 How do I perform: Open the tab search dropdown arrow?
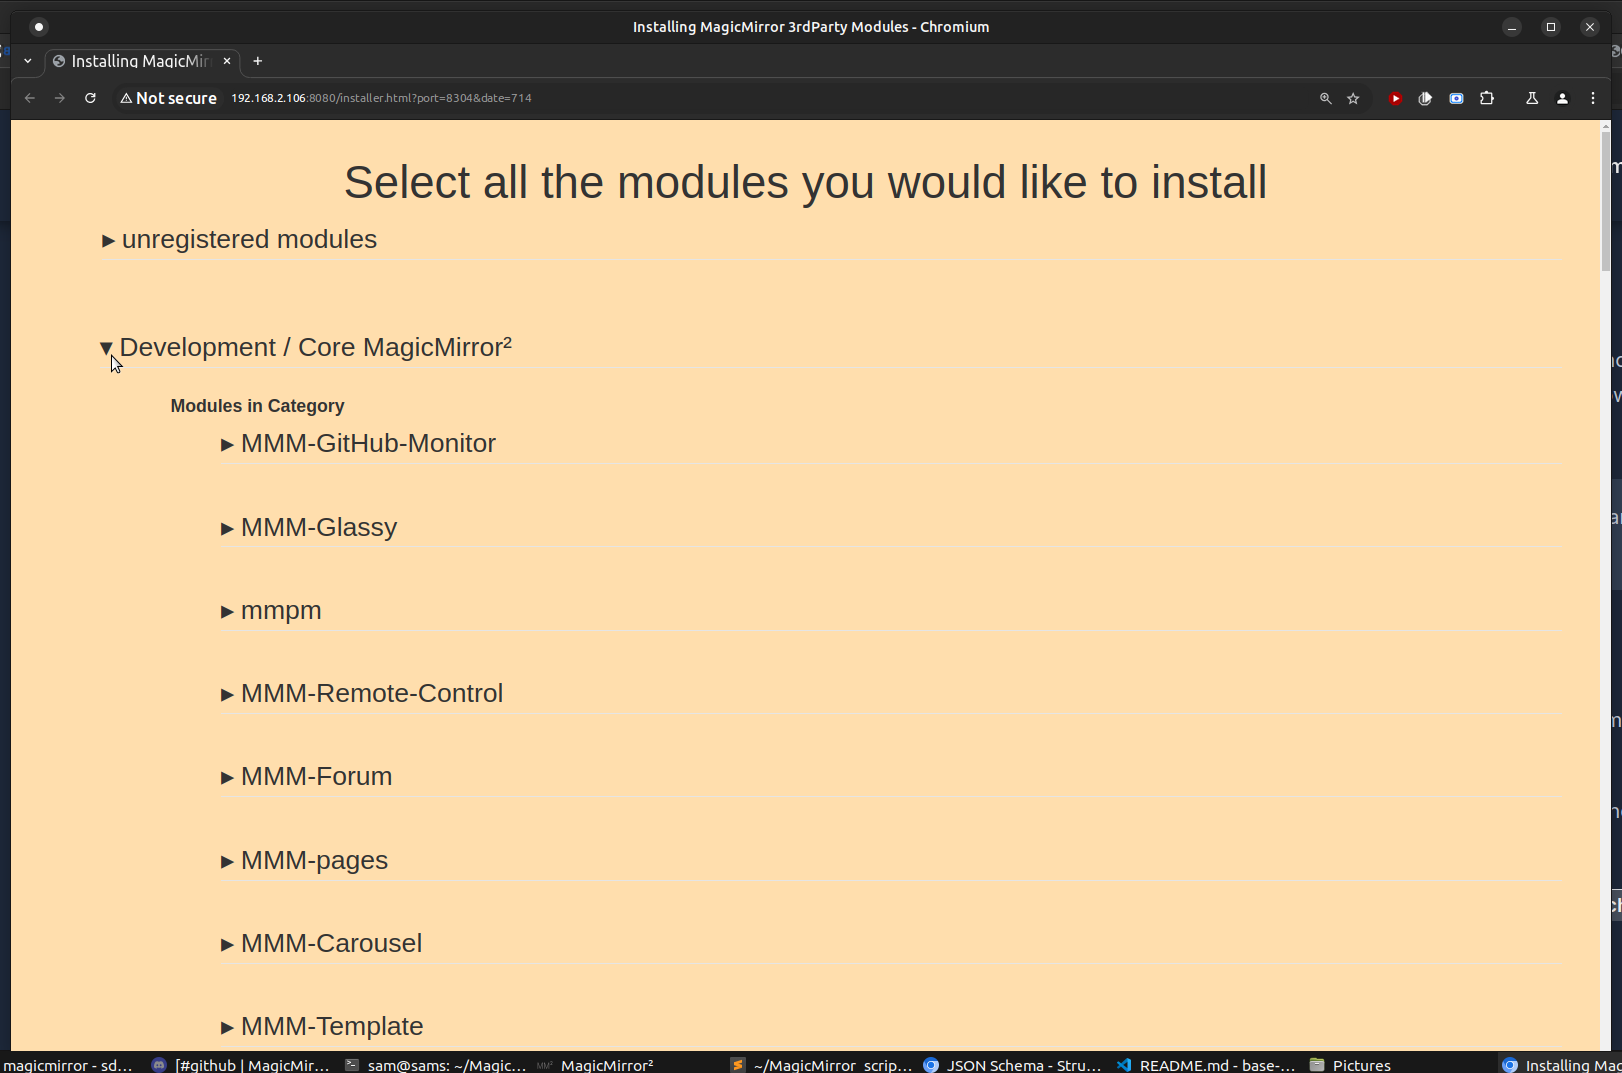click(x=28, y=61)
